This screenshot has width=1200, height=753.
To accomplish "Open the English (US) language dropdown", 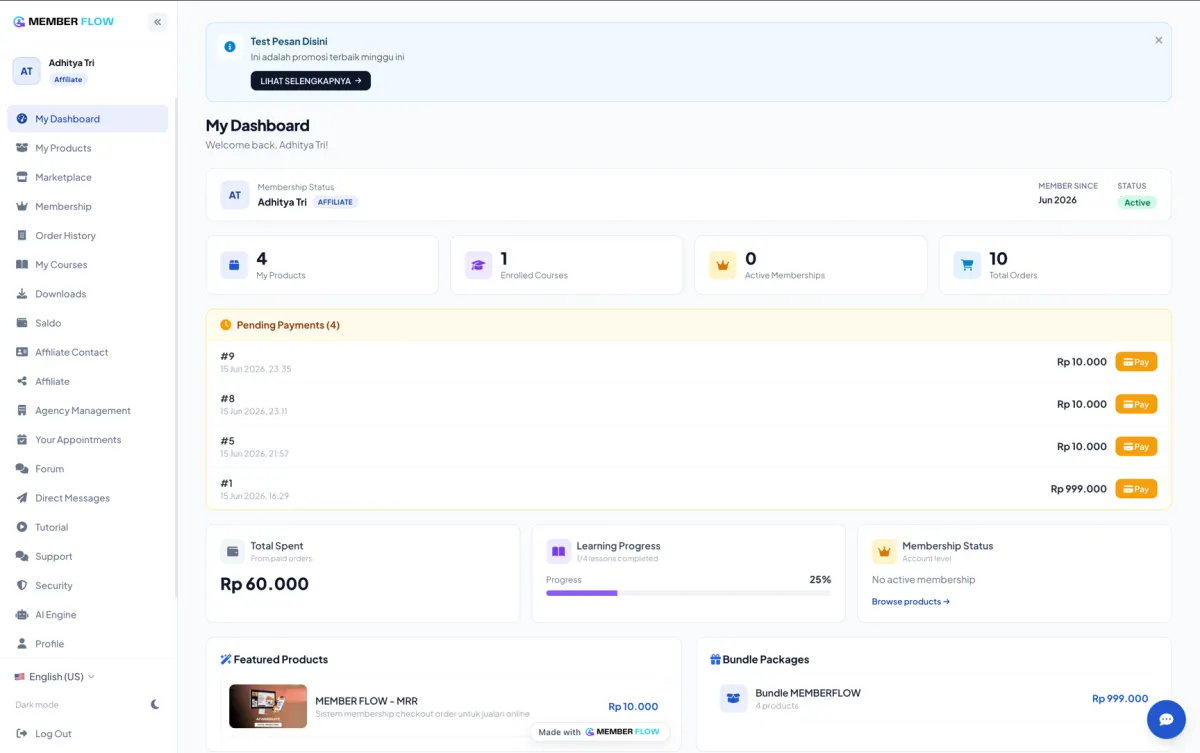I will [x=55, y=677].
